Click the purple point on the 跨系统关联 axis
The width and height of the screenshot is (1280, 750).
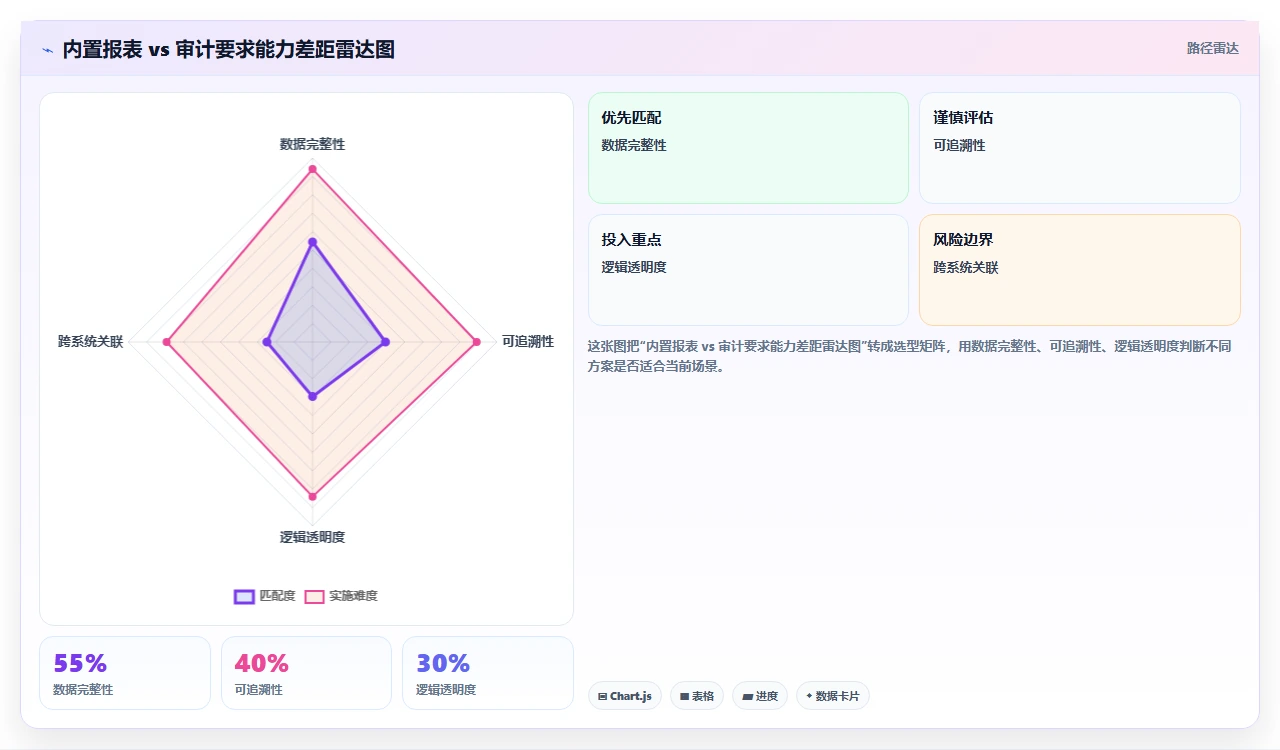267,342
